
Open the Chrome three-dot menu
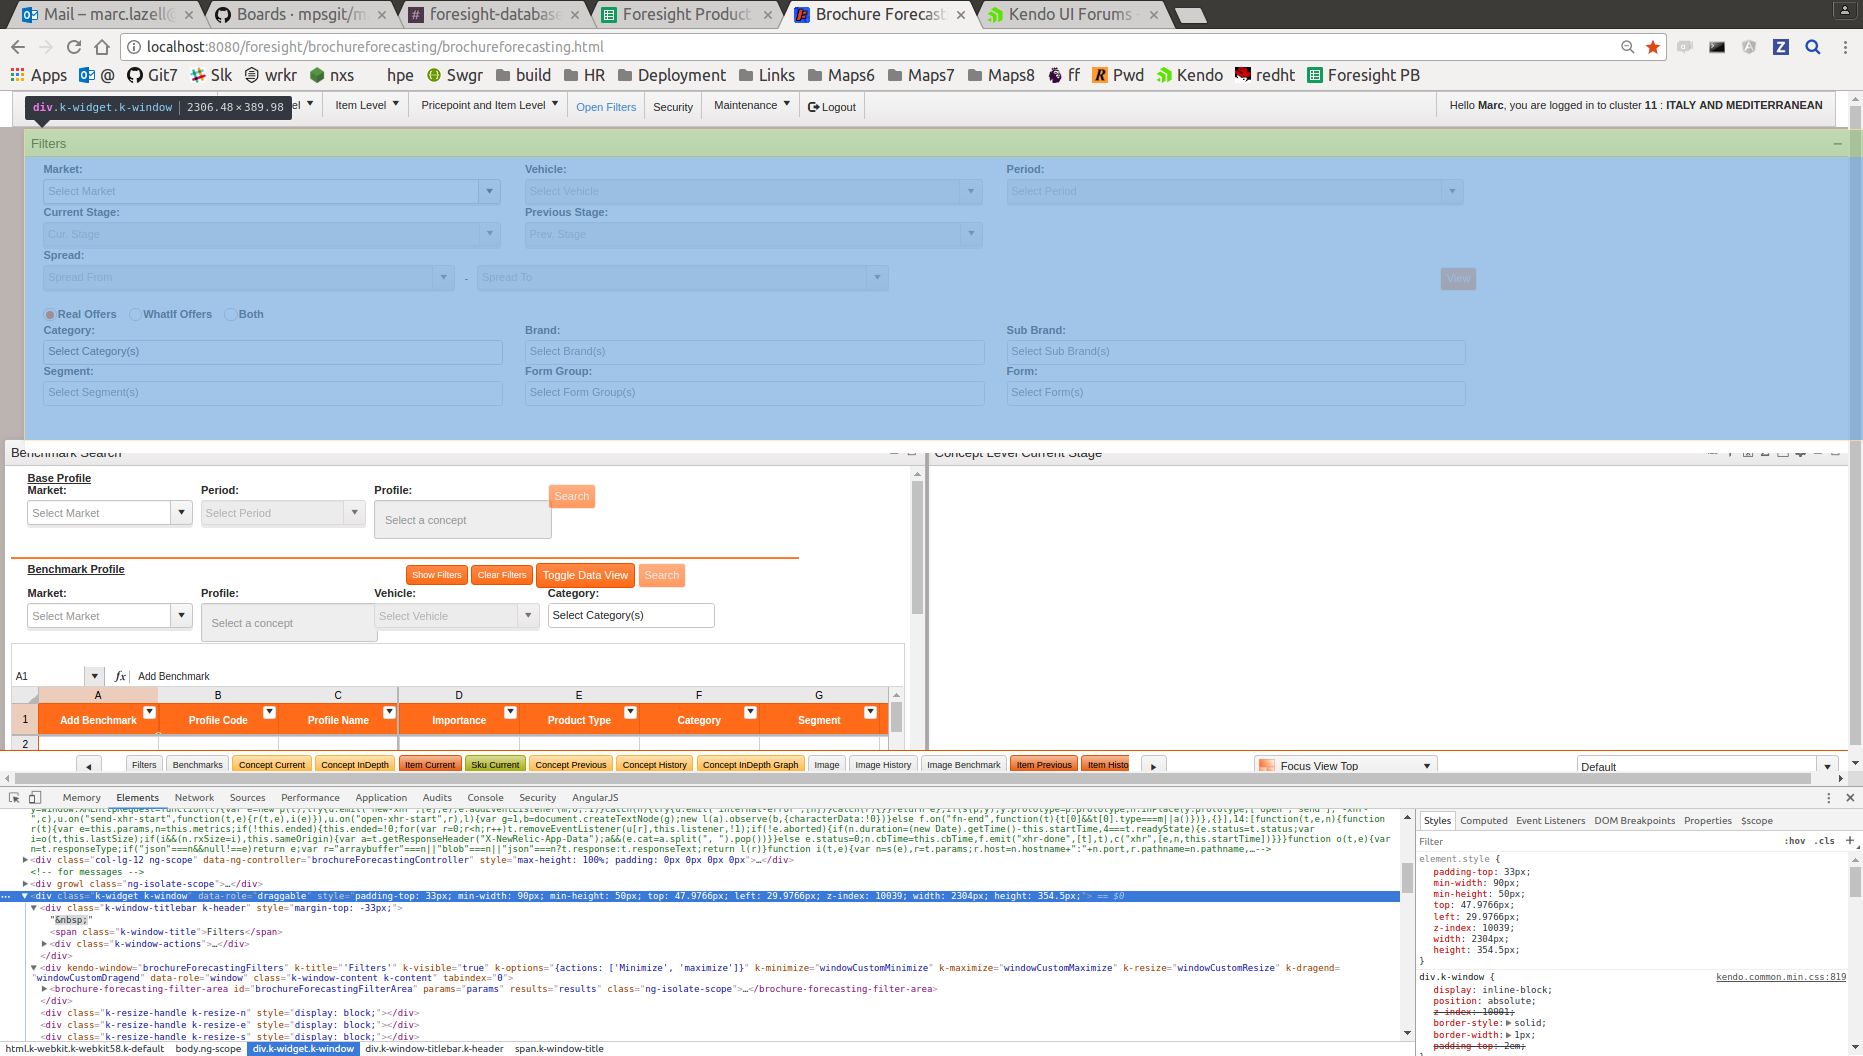[1845, 47]
